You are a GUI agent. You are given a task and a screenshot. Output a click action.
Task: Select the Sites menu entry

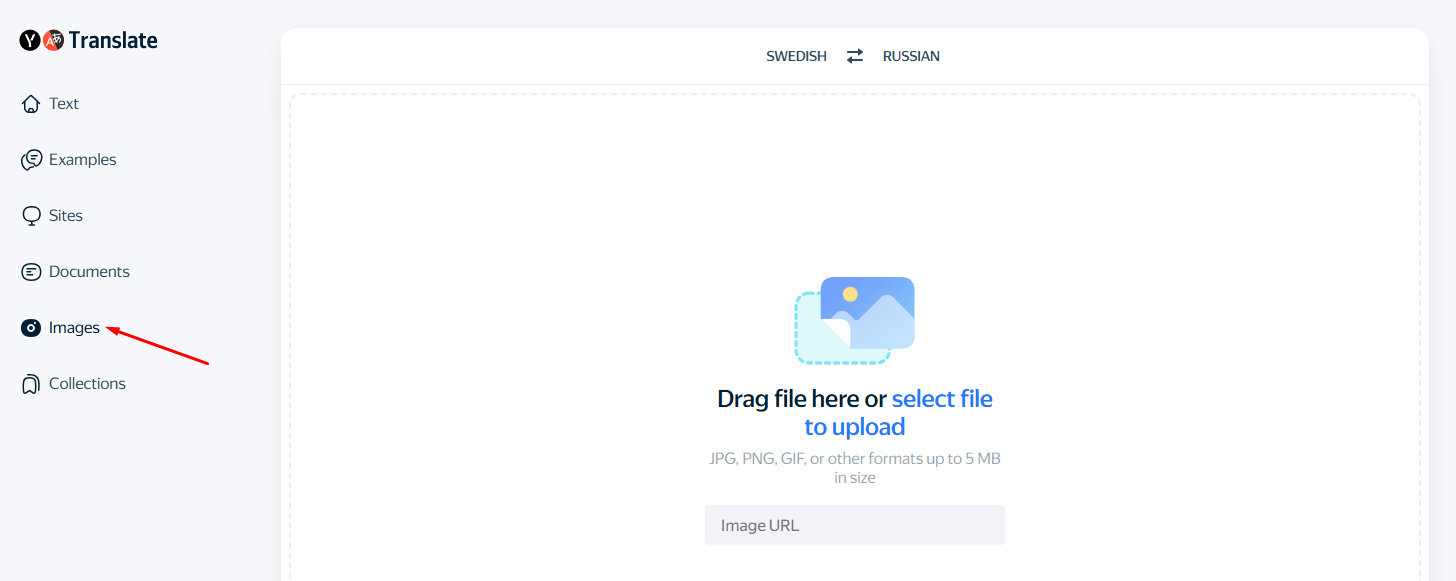point(66,215)
